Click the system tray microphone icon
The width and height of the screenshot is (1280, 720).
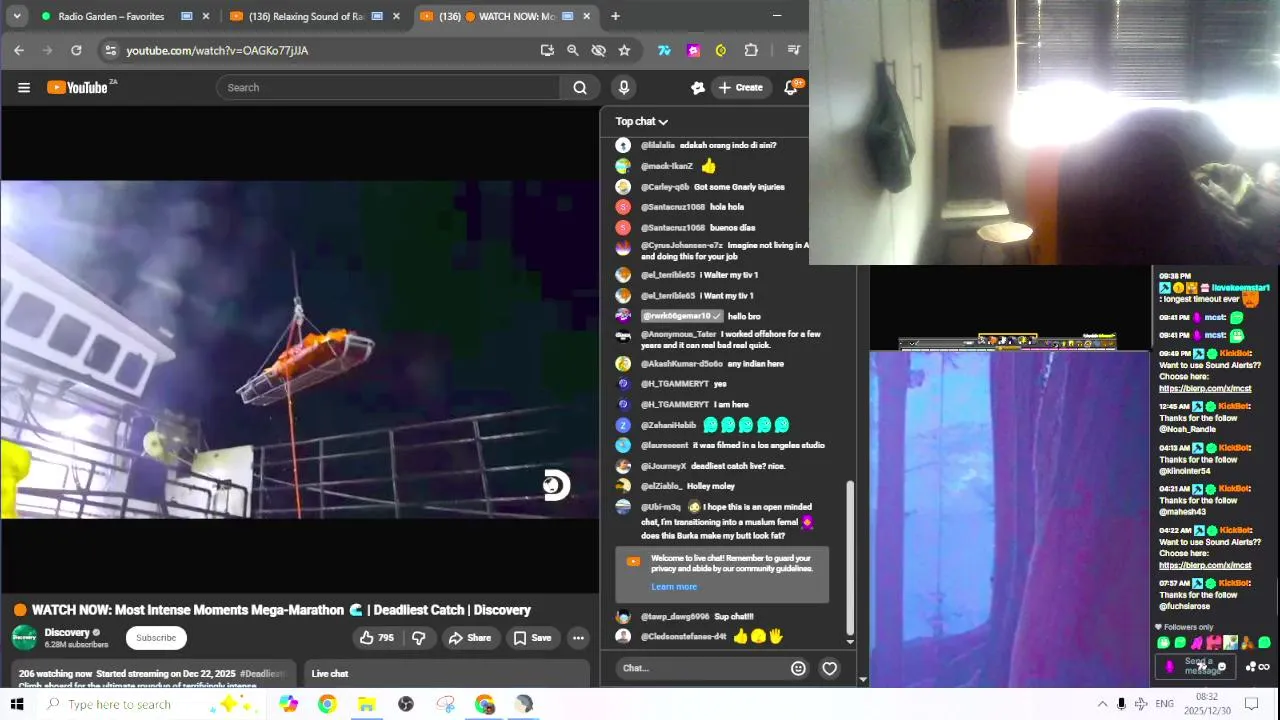pyautogui.click(x=1121, y=704)
